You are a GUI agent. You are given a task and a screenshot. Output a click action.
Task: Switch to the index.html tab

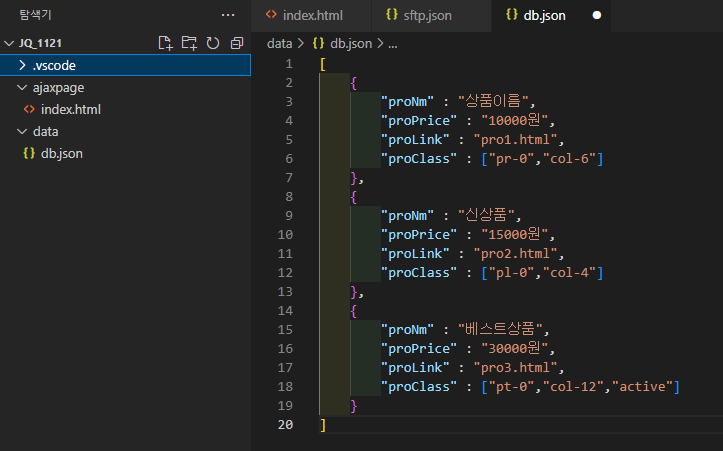click(x=312, y=16)
